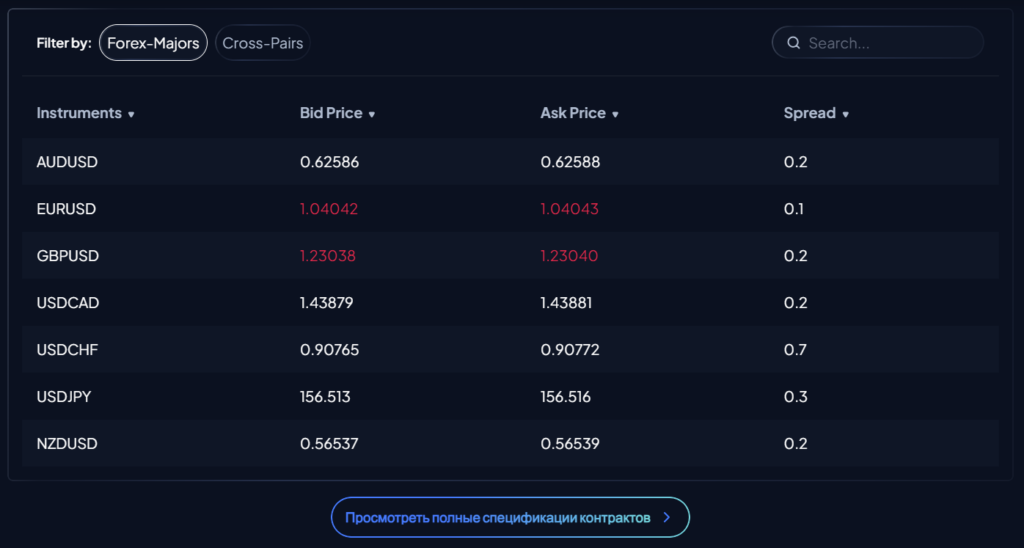Screen dimensions: 1024x548
Task: Click the NZDUSD instrument name
Action: [x=67, y=444]
